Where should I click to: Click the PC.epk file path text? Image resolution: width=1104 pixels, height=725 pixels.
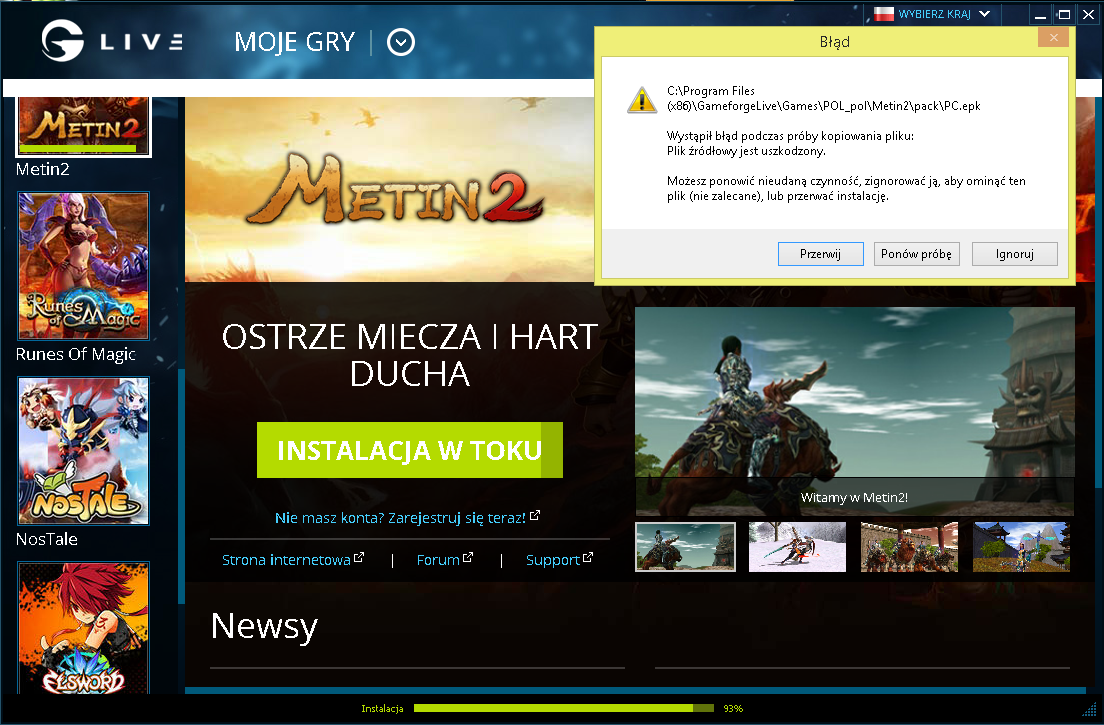click(823, 99)
